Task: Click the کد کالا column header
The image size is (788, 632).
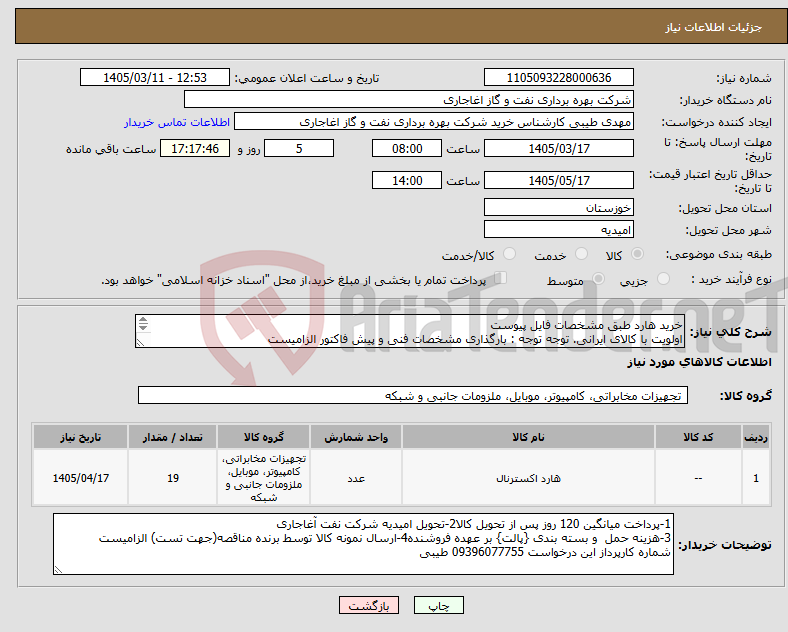Action: click(698, 437)
